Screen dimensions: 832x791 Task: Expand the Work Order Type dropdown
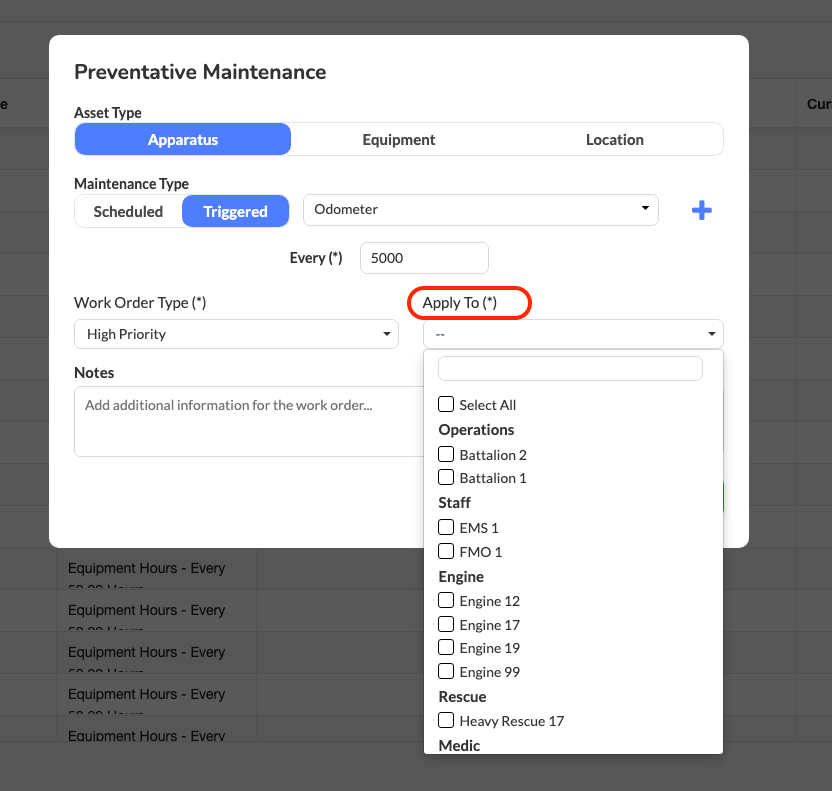[x=236, y=334]
